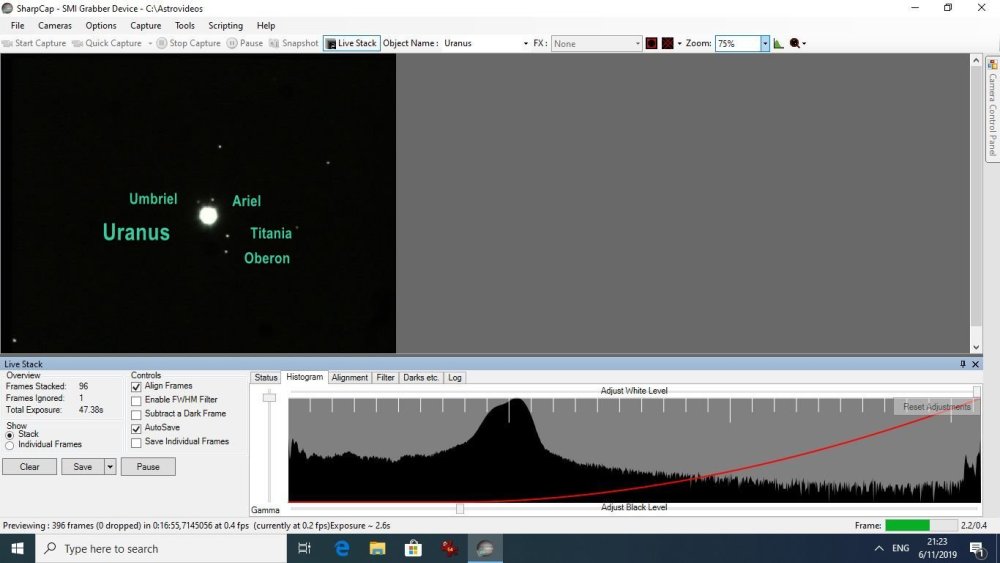The image size is (1000, 563).
Task: Open the image histogram toolbar icon
Action: 778,44
